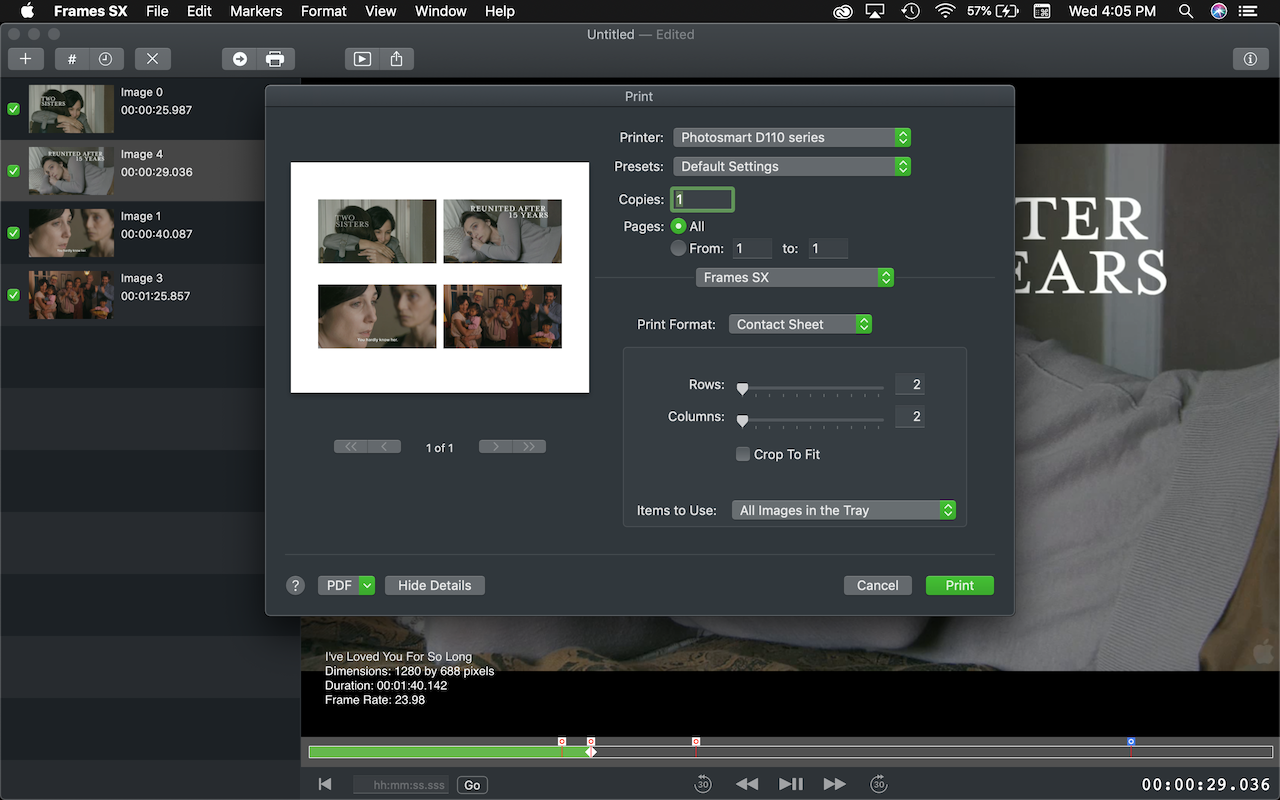Click the hash numbering toolbar icon

tap(72, 59)
